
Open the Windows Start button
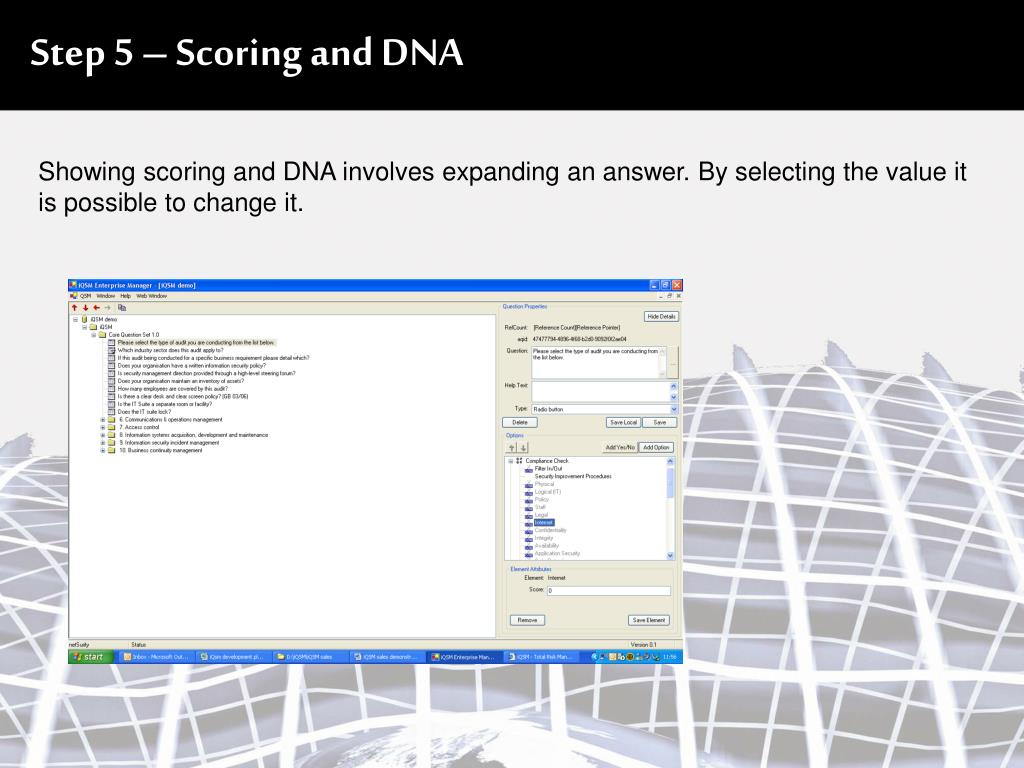click(90, 657)
